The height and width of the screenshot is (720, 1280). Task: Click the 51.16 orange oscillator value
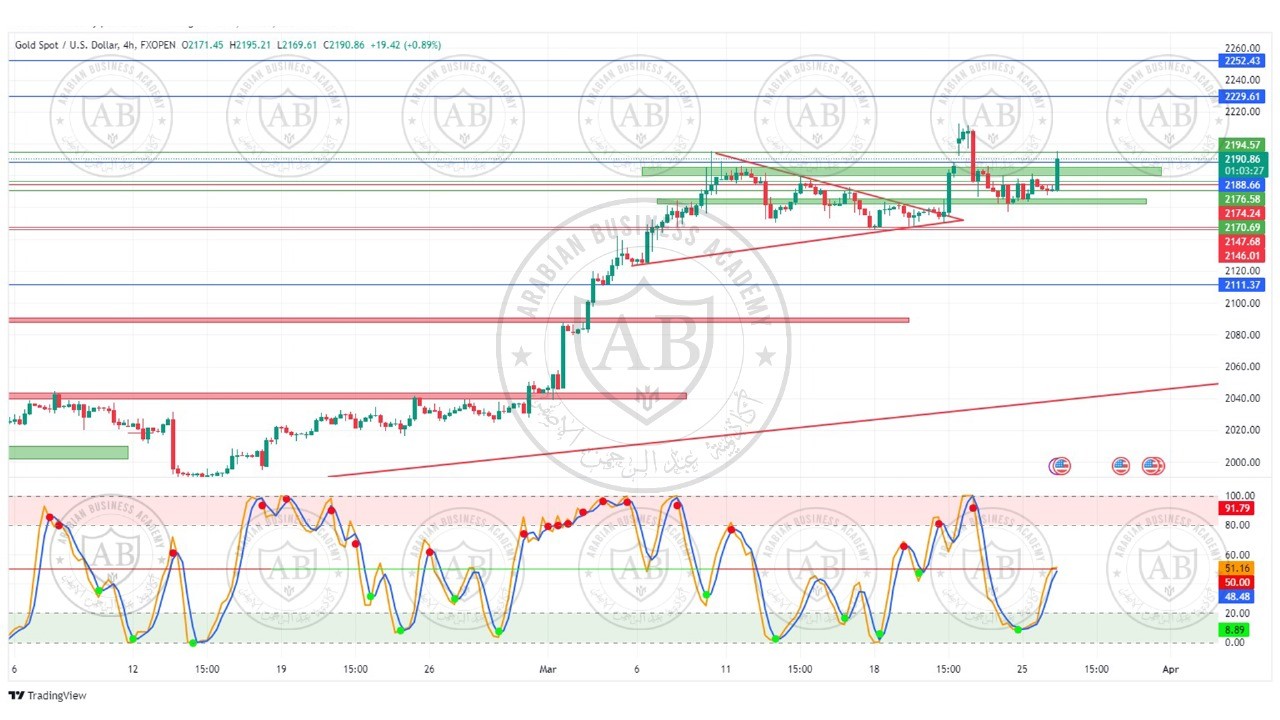tap(1235, 568)
